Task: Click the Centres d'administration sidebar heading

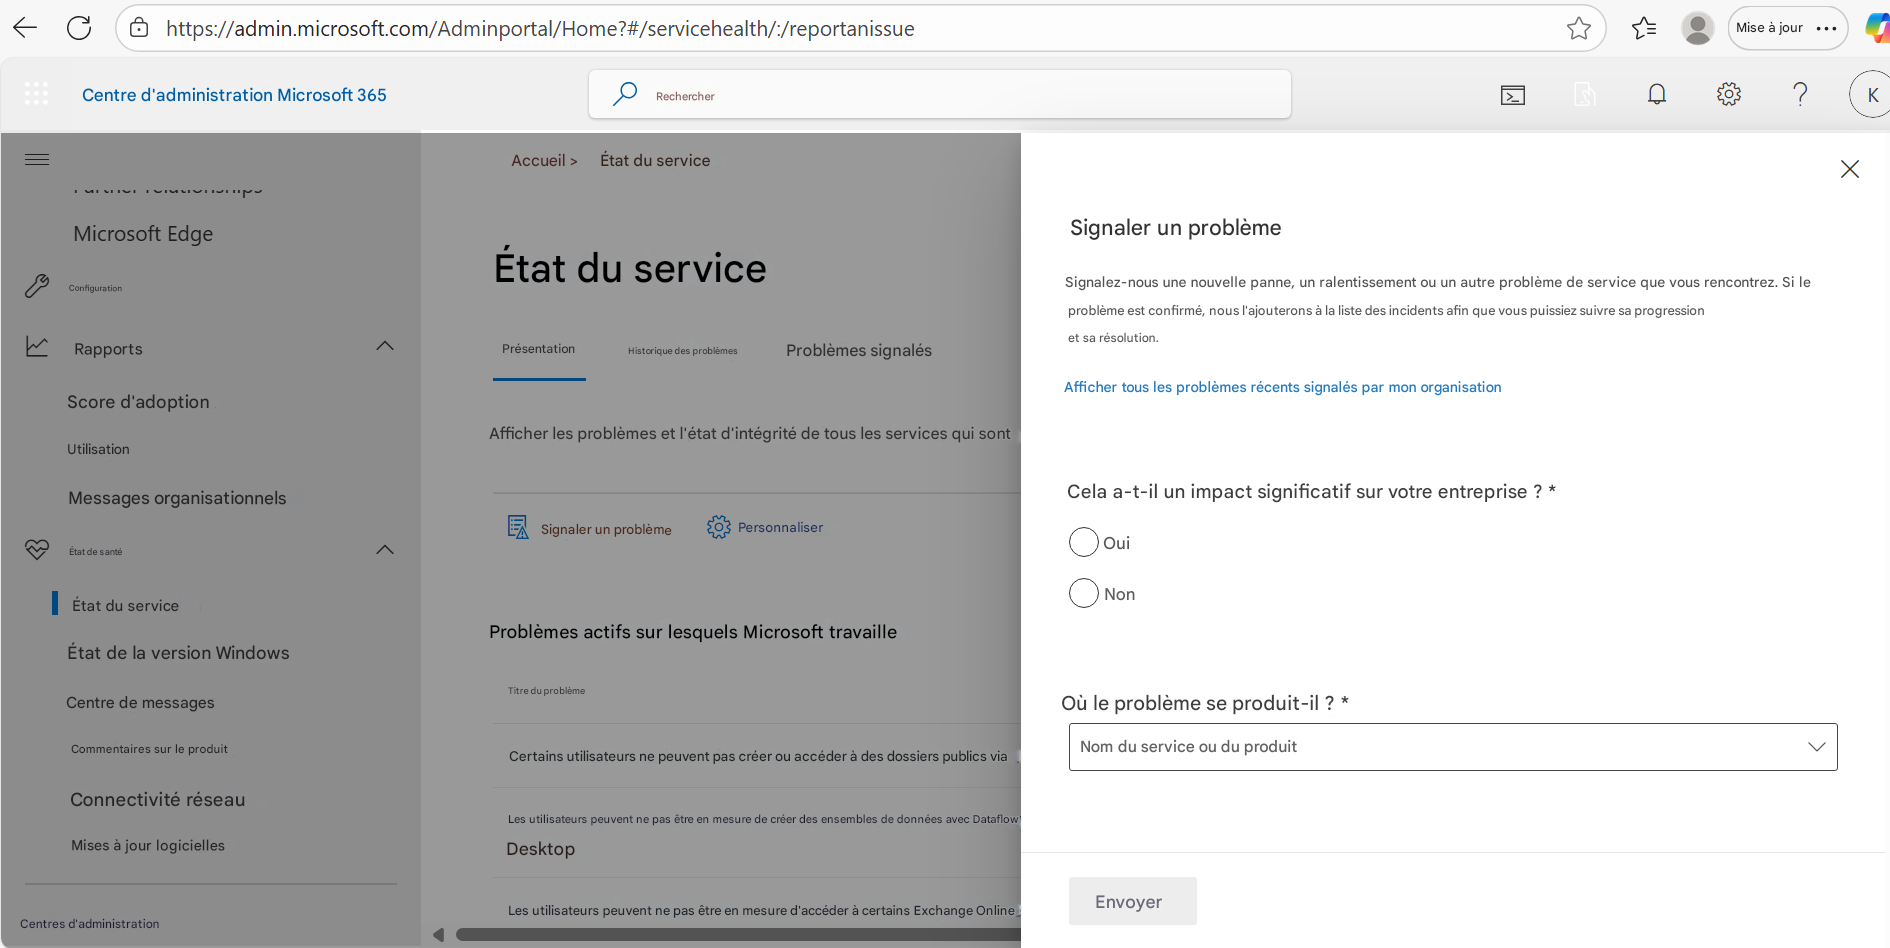Action: click(x=90, y=924)
